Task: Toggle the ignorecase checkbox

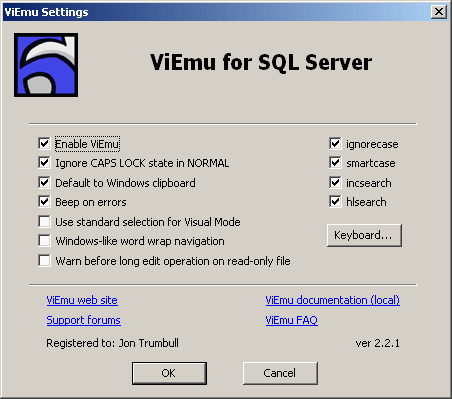Action: (335, 144)
